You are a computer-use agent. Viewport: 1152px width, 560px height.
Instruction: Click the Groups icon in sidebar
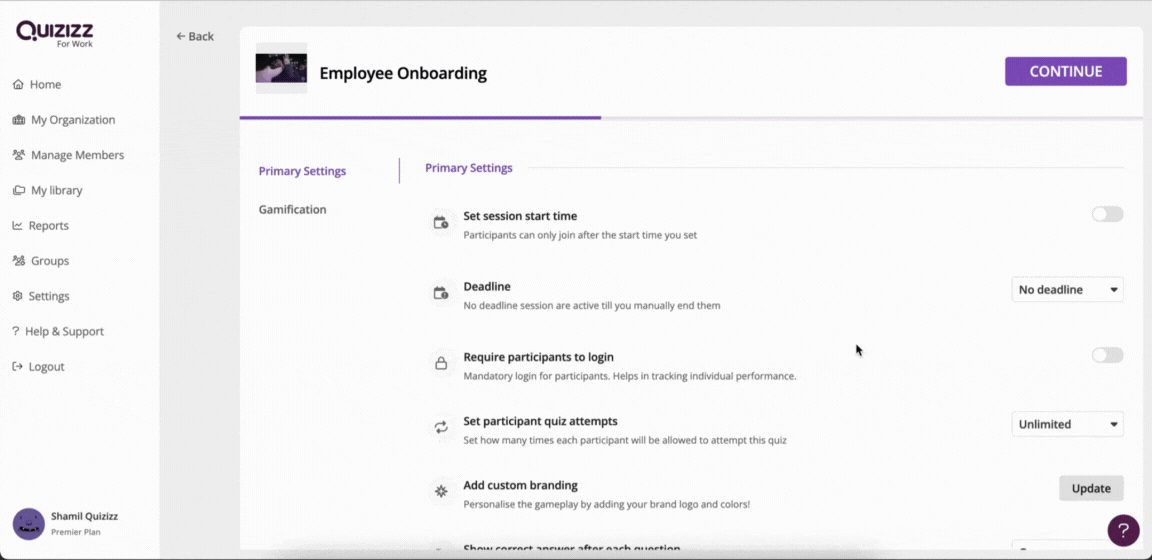(19, 261)
